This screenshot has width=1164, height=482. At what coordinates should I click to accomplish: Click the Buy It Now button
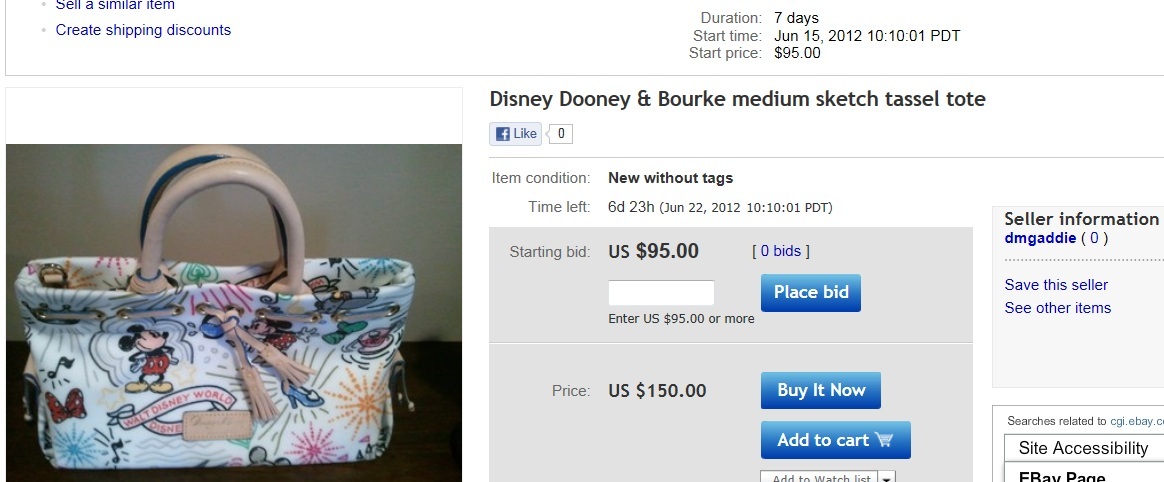820,390
